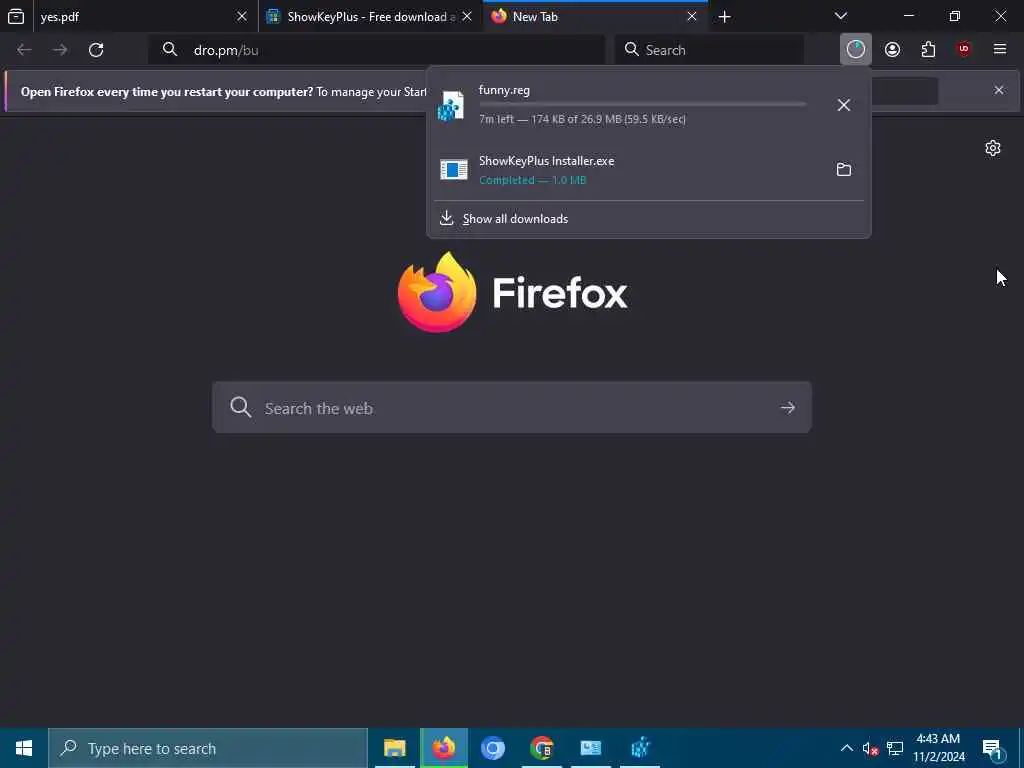1024x768 pixels.
Task: Open the Windows Start menu
Action: coord(24,748)
